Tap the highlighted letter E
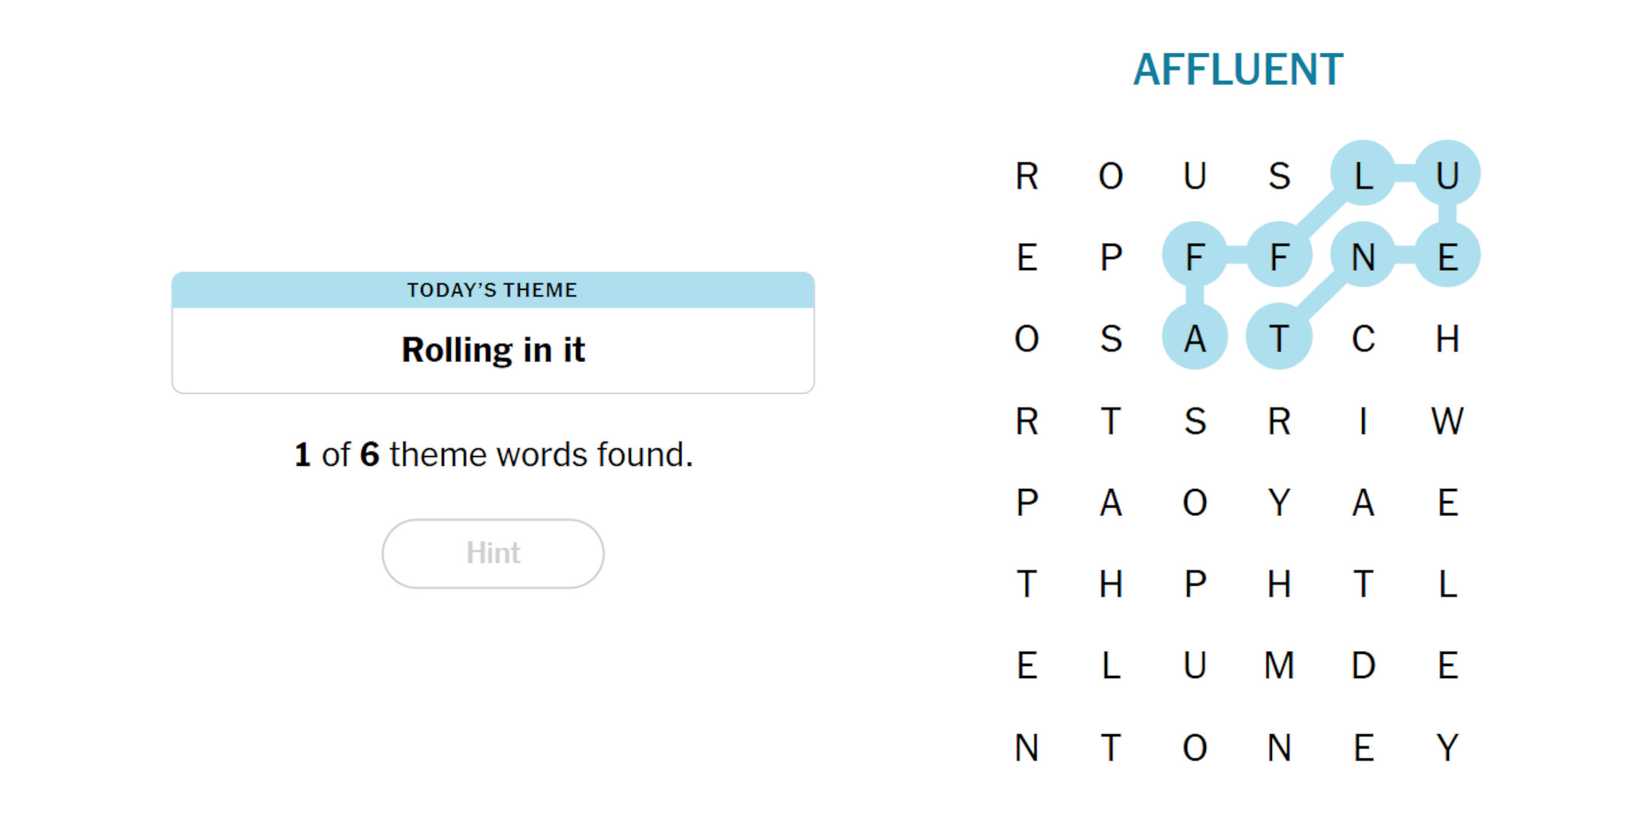Screen dimensions: 1650x825 tap(1446, 257)
